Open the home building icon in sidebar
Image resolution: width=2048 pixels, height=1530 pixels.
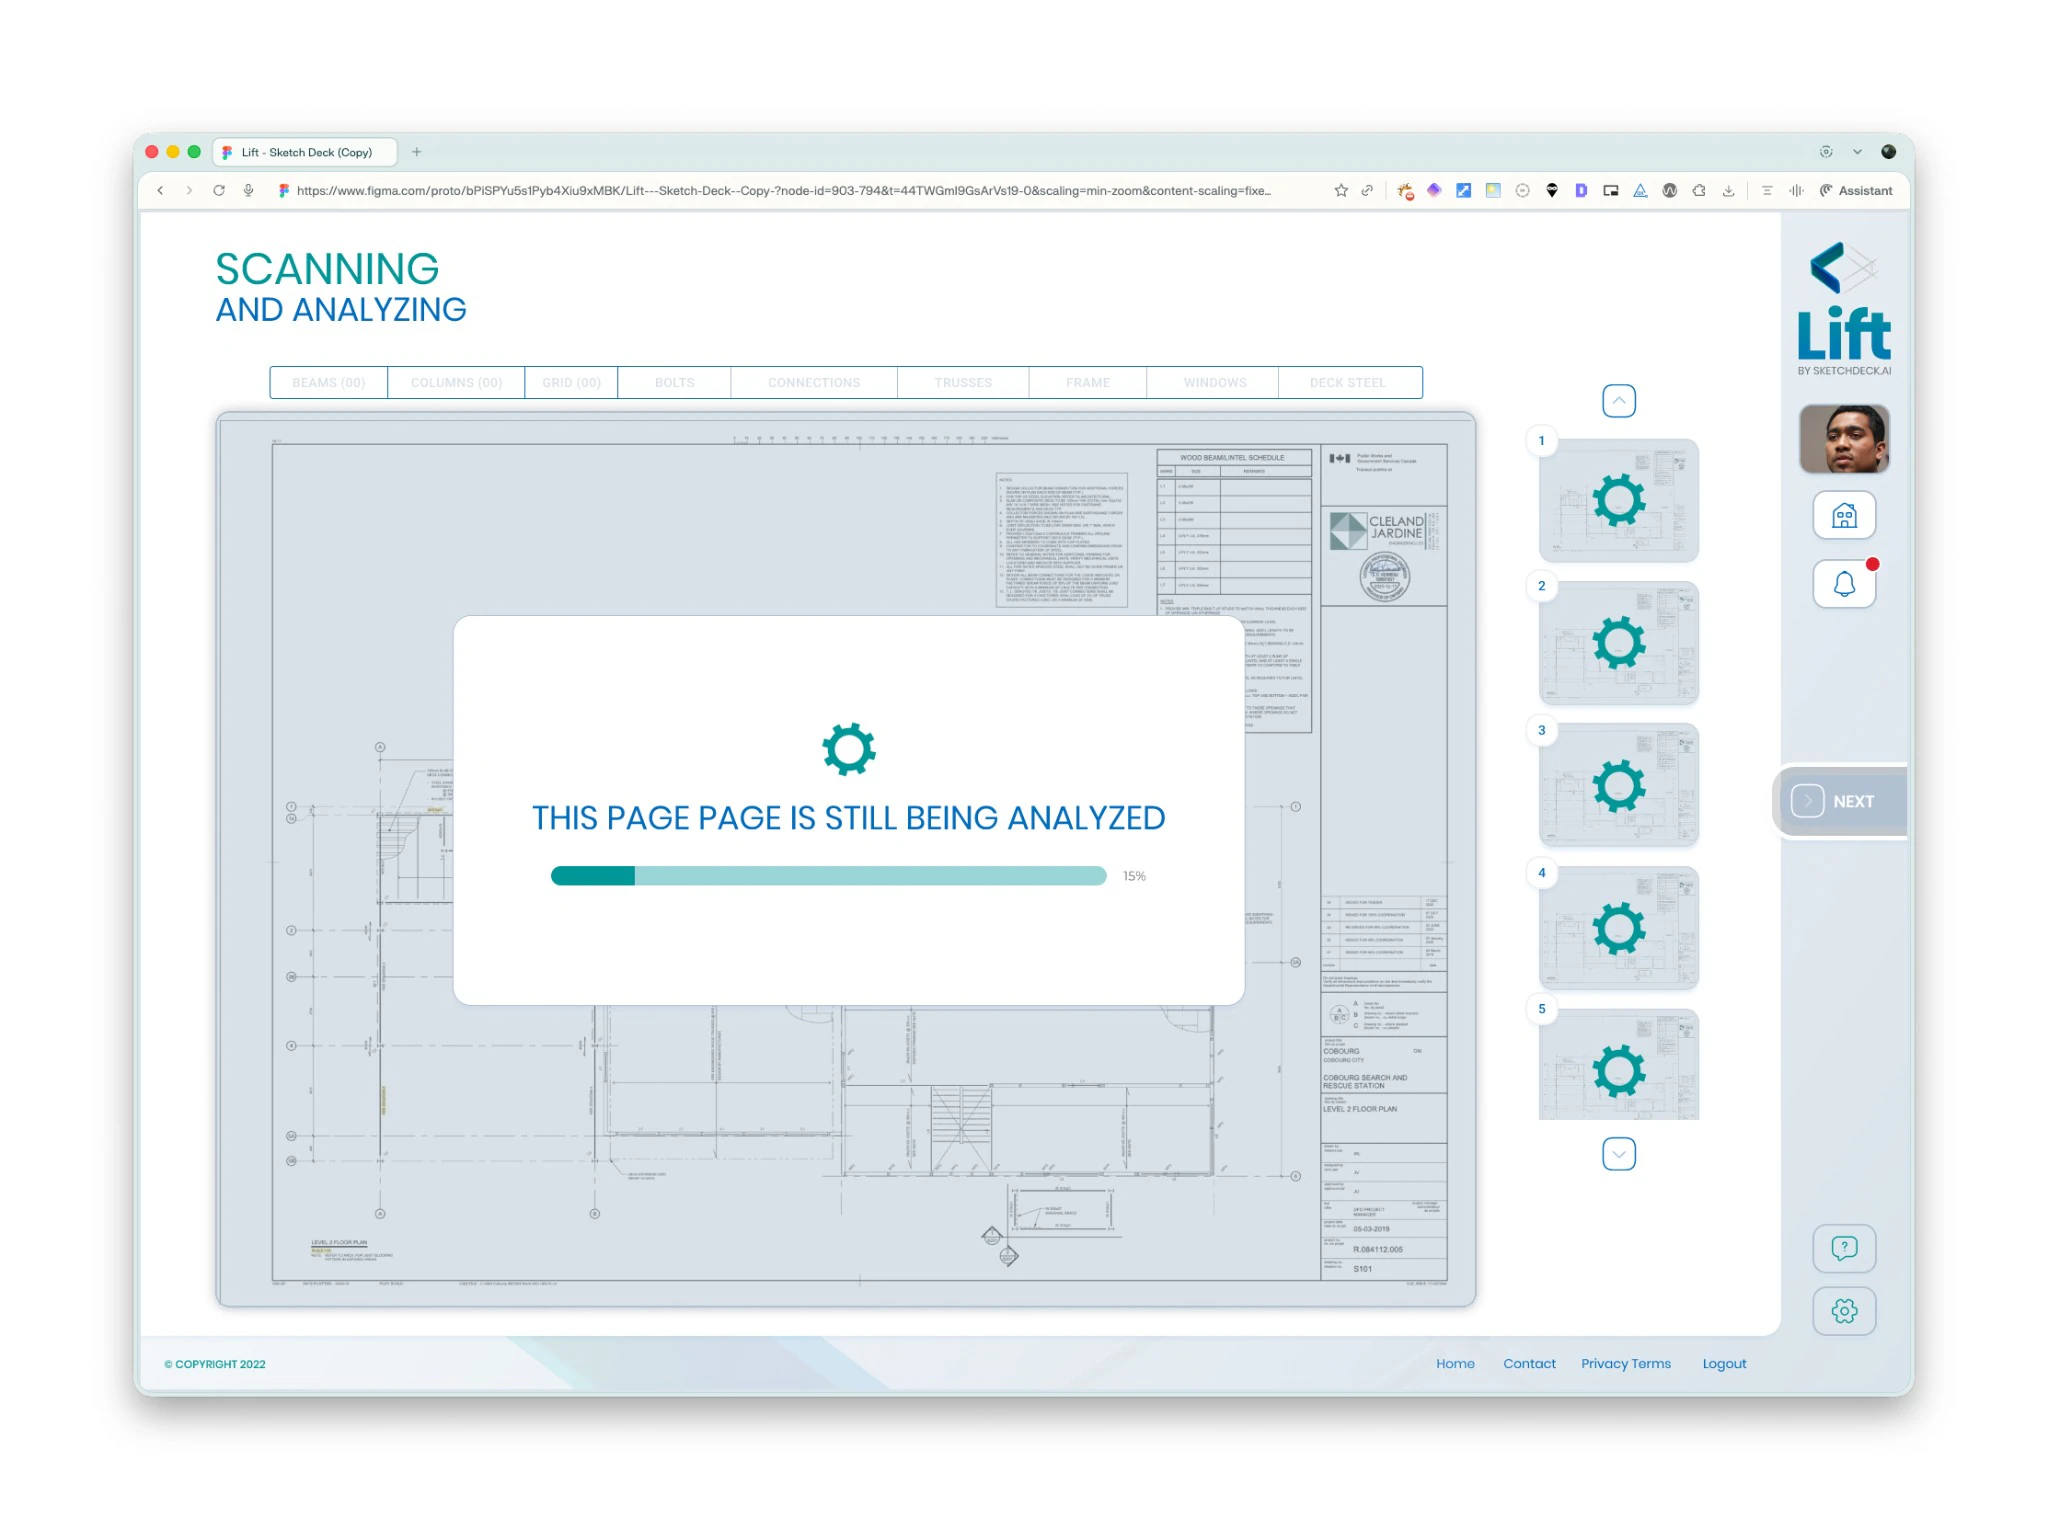(x=1844, y=516)
